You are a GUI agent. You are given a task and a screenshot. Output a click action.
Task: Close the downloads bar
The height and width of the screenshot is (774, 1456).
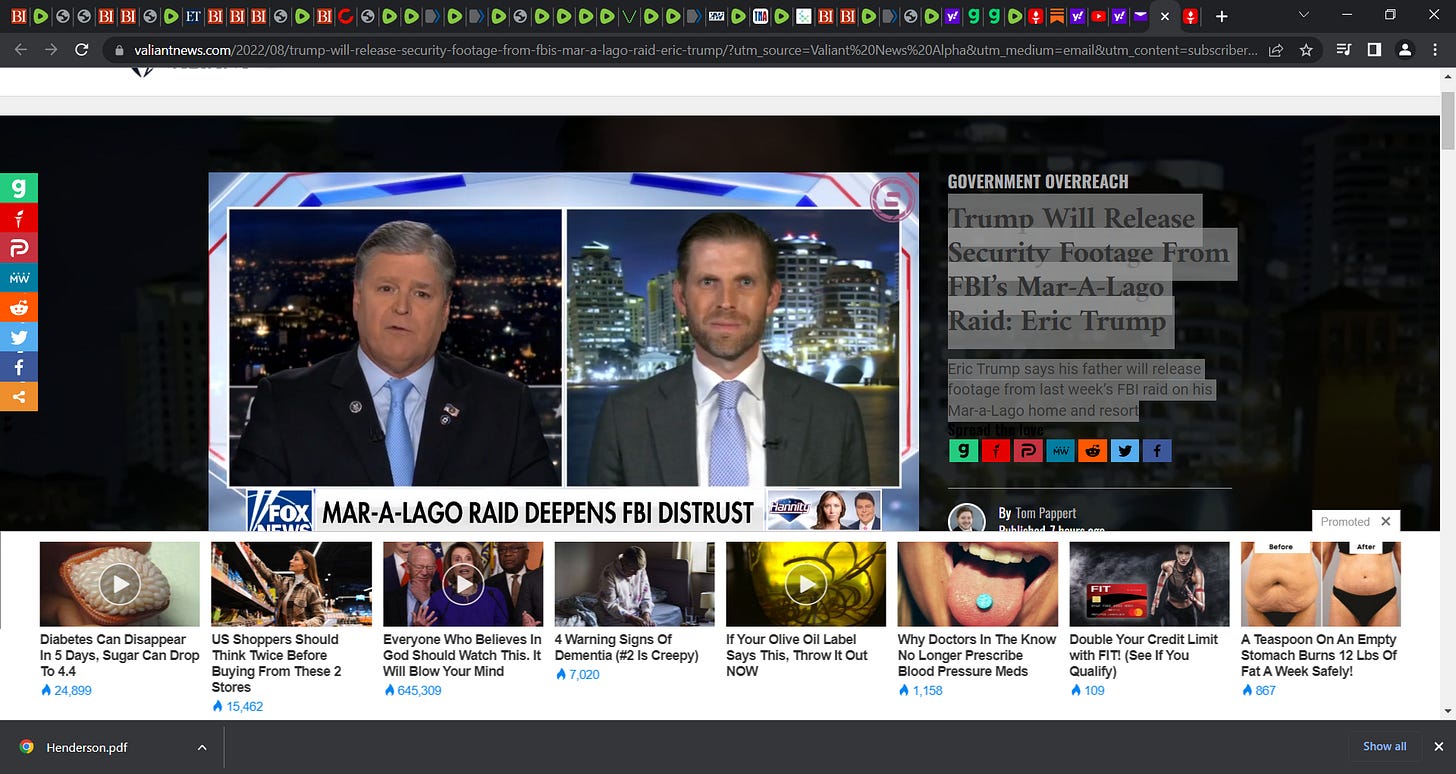click(1441, 747)
